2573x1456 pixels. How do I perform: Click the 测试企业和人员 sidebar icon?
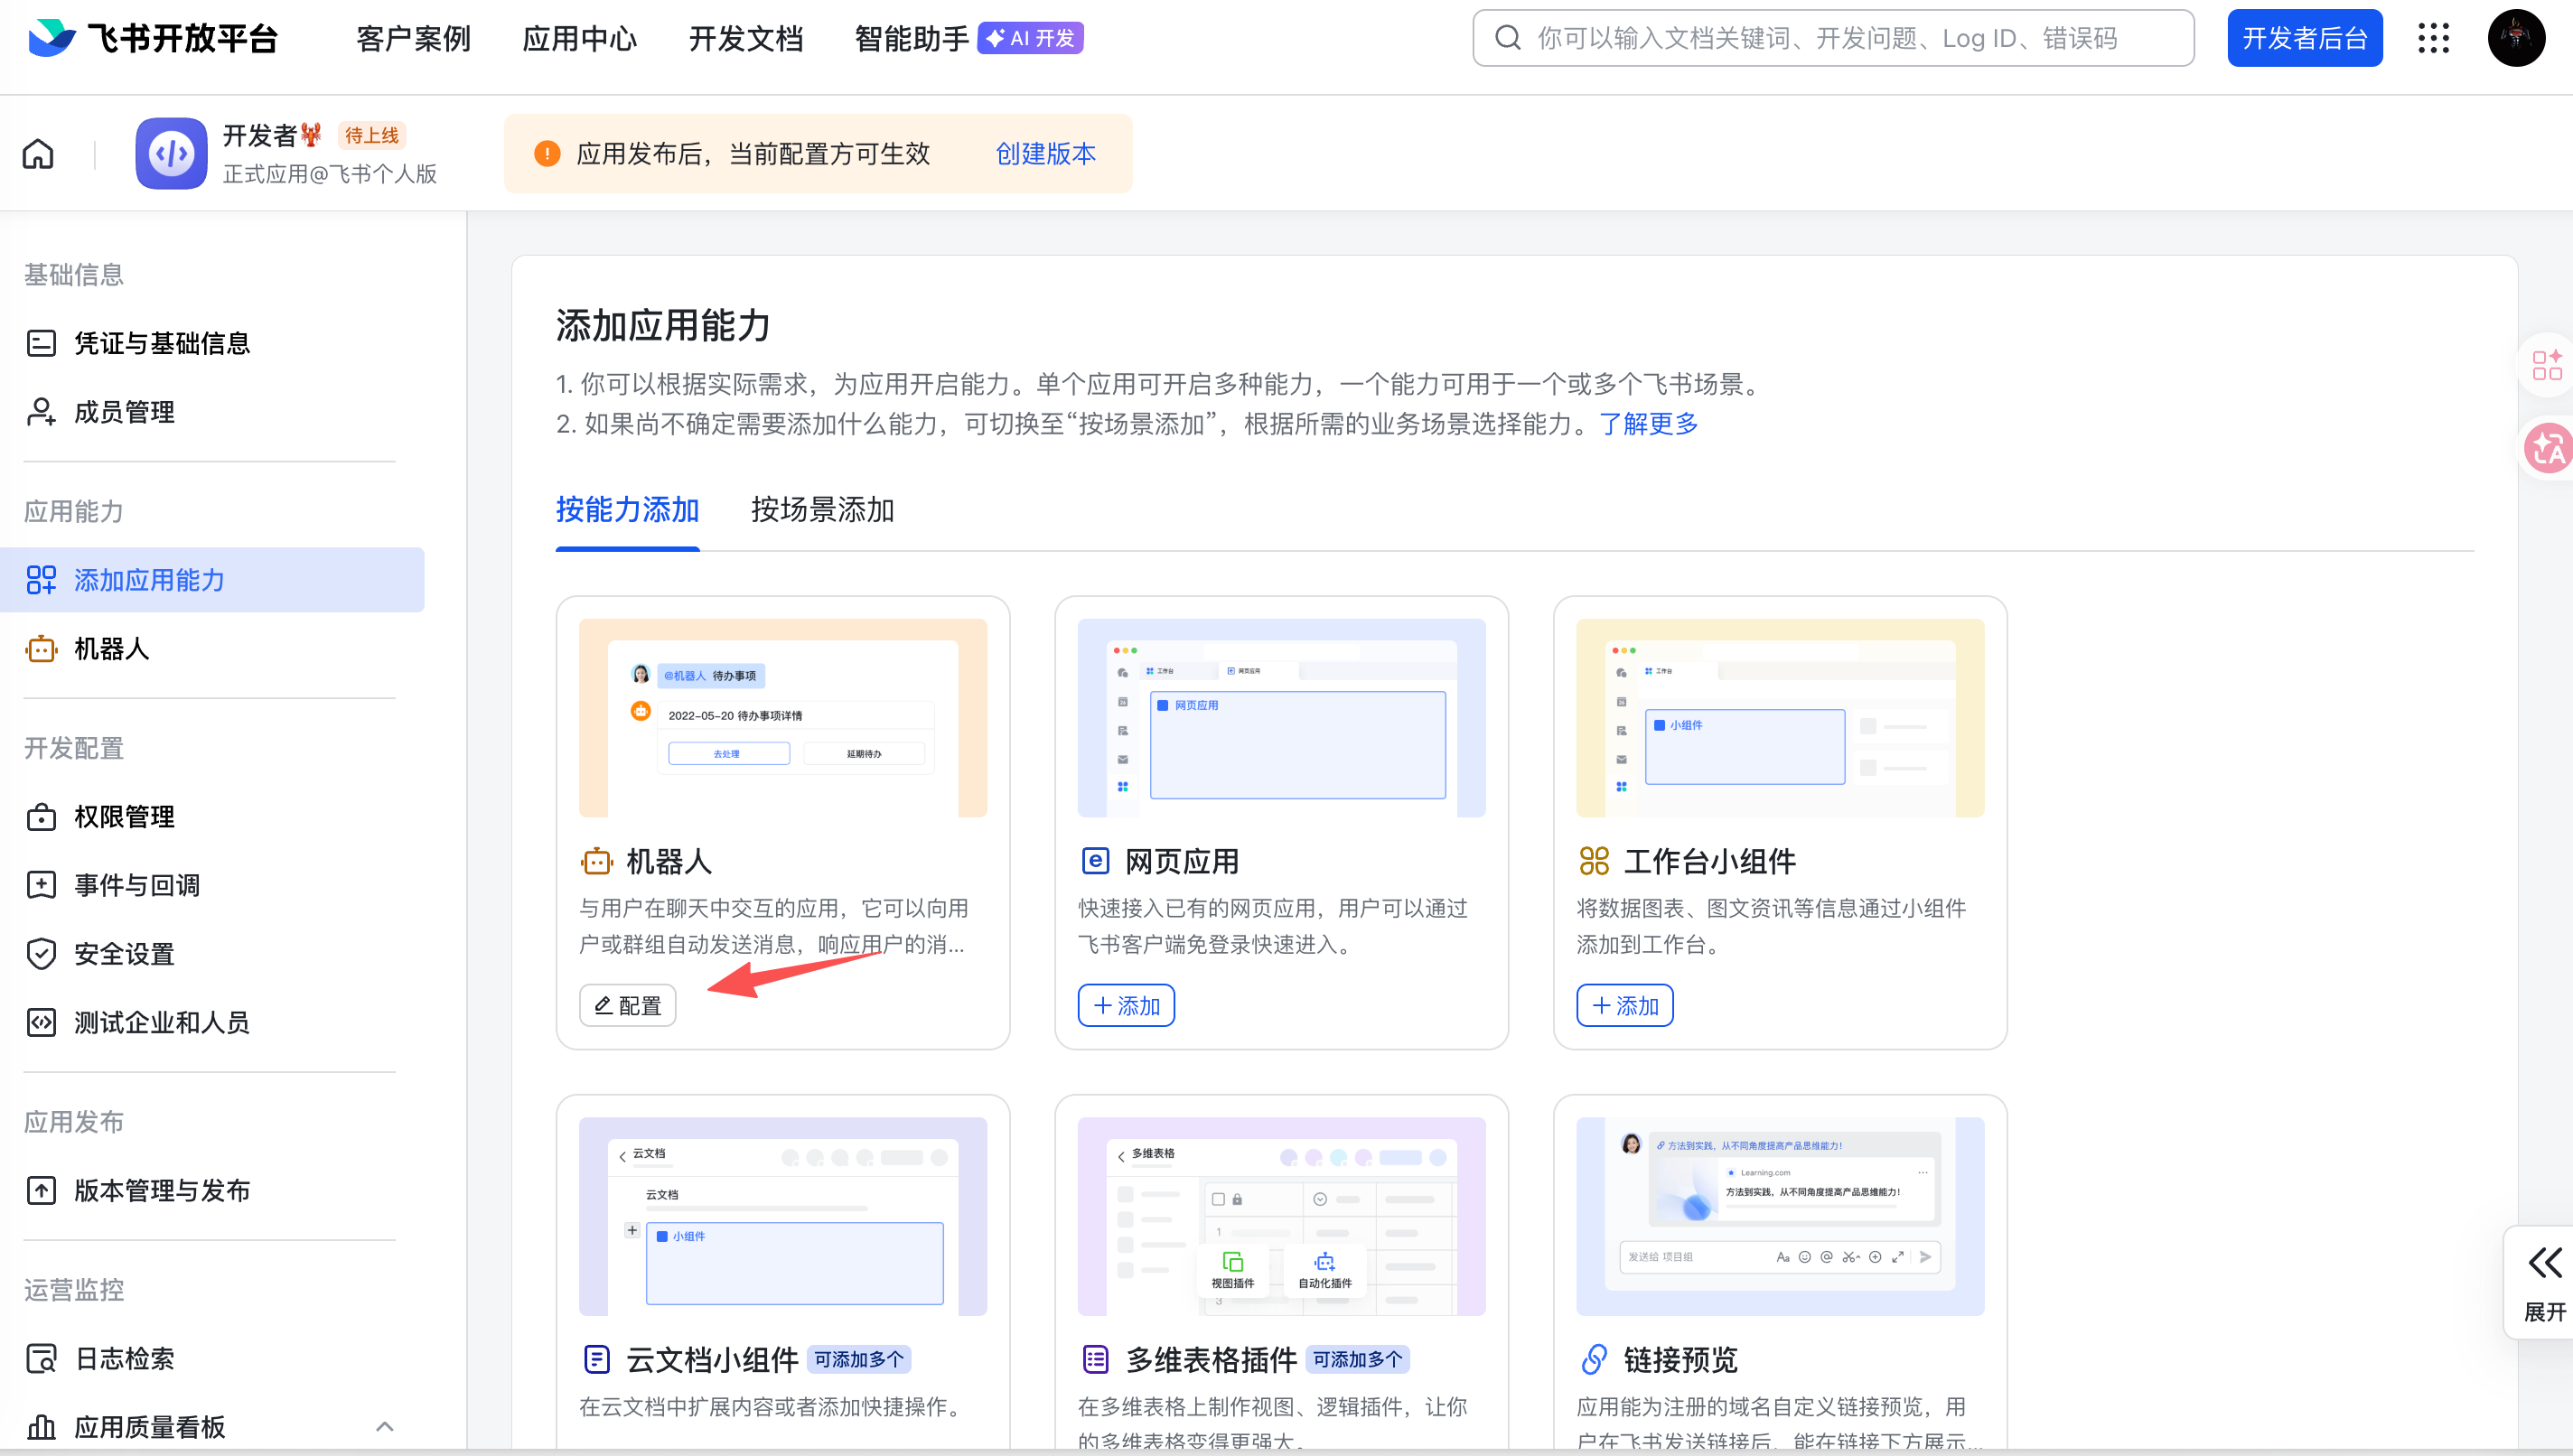tap(41, 1022)
